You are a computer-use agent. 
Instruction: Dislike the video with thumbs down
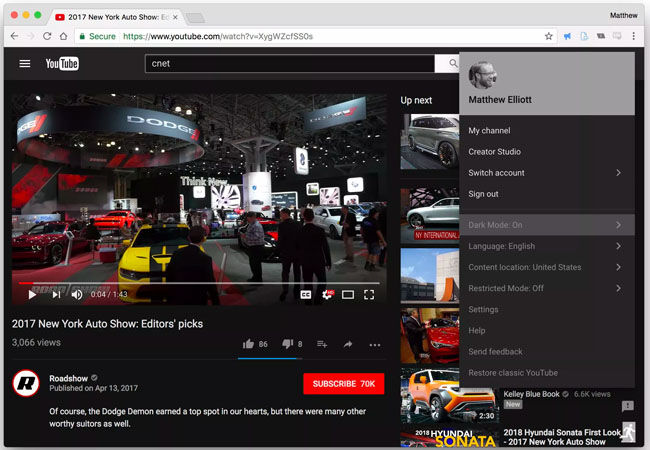[288, 344]
